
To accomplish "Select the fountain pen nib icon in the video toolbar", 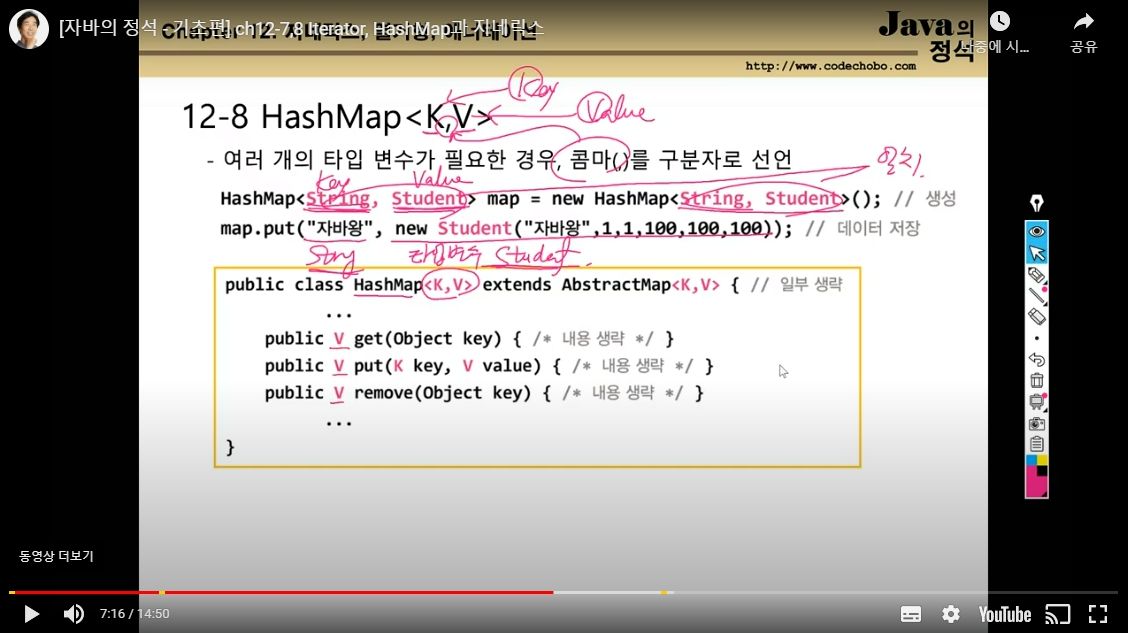I will pyautogui.click(x=1037, y=204).
